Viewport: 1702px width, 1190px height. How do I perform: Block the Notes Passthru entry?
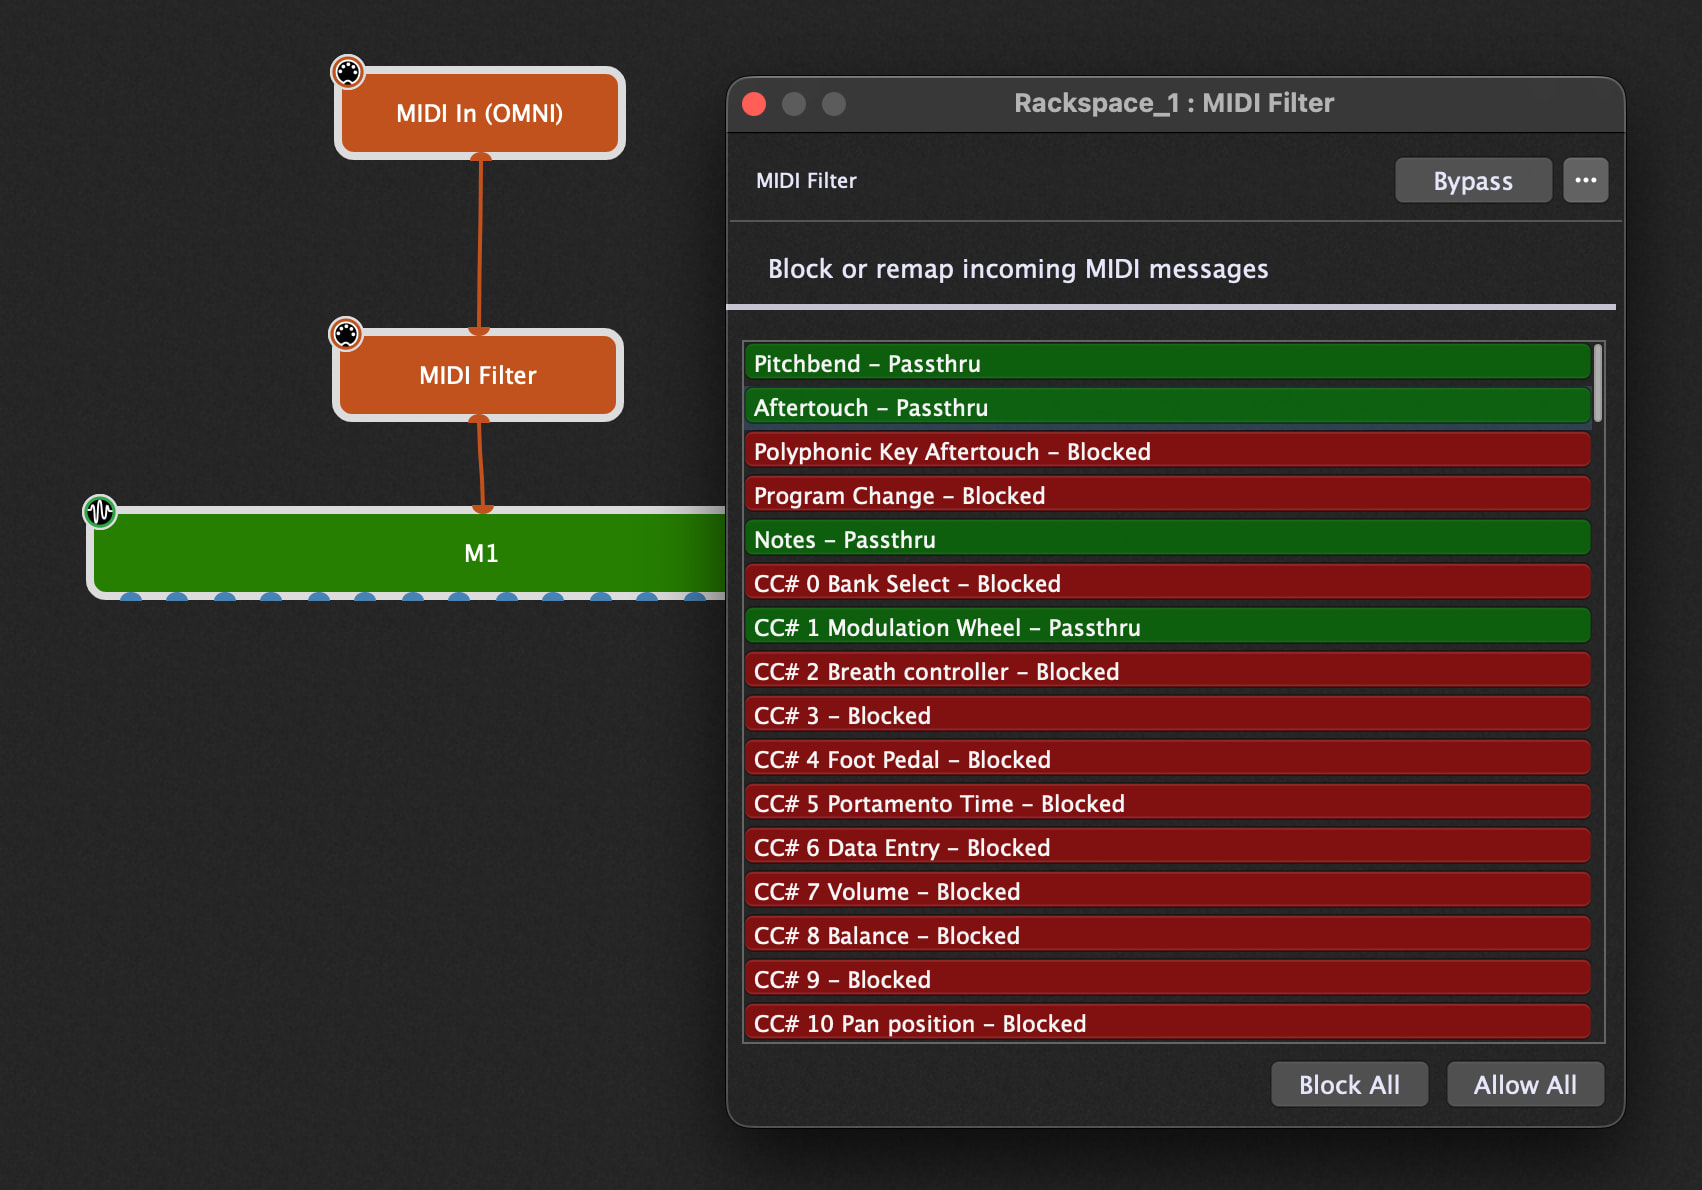[1166, 539]
